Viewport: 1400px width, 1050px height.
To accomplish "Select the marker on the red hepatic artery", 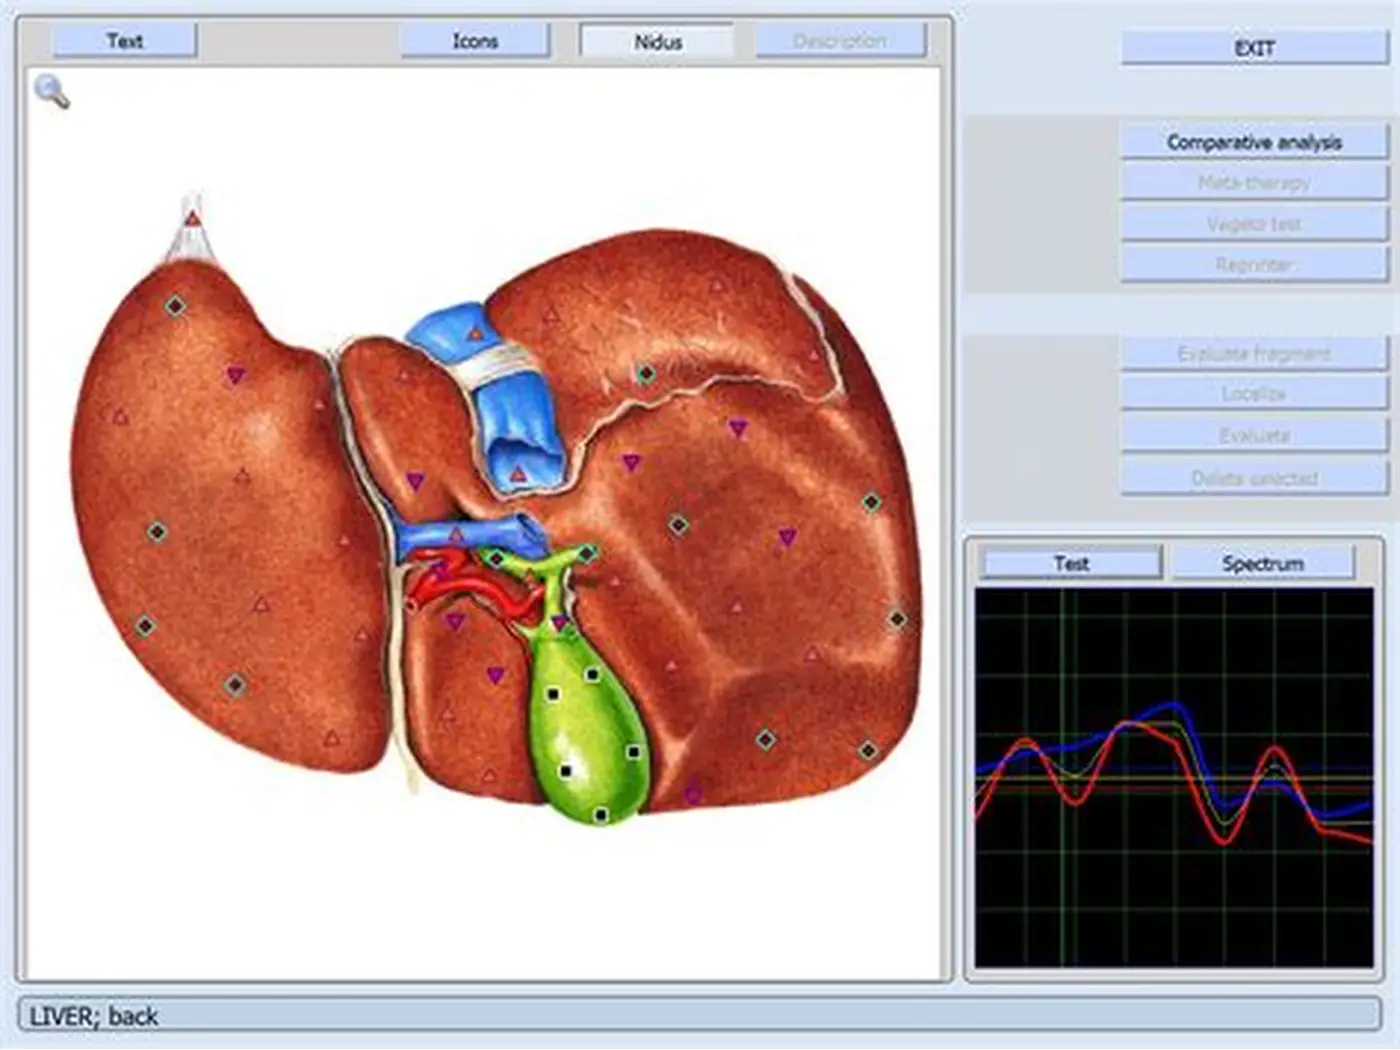I will [x=439, y=571].
